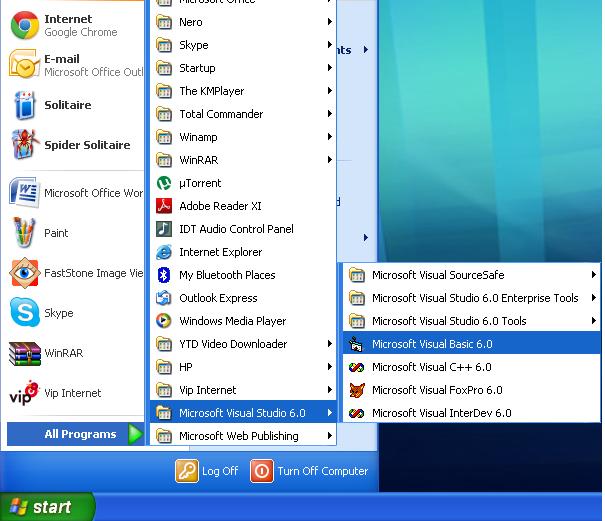Viewport: 605px width, 521px height.
Task: Click "Windows Media Player" label text
Action: [233, 321]
